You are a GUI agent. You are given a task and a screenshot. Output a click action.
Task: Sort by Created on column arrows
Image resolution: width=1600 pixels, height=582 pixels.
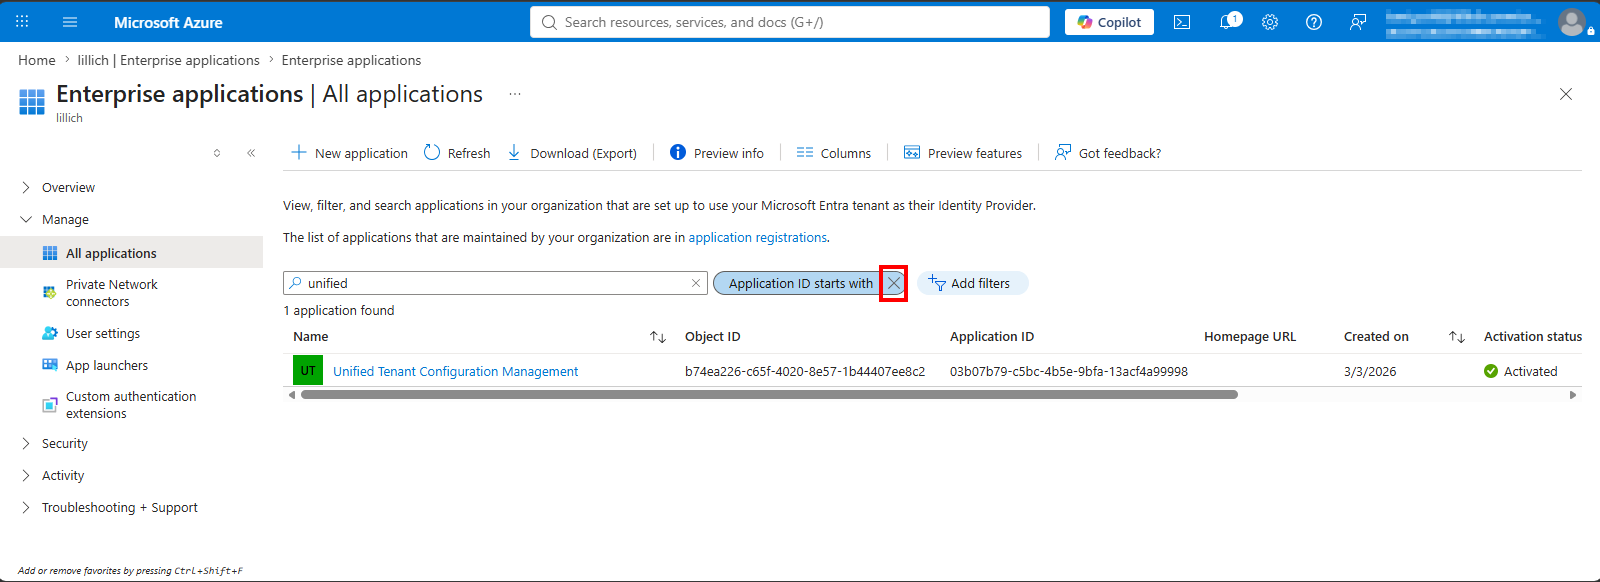pyautogui.click(x=1457, y=337)
